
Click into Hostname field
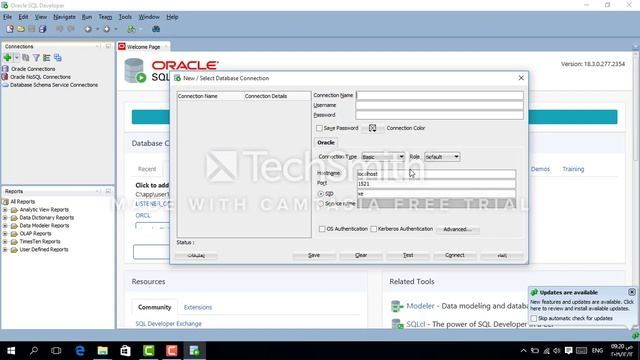[x=436, y=174]
